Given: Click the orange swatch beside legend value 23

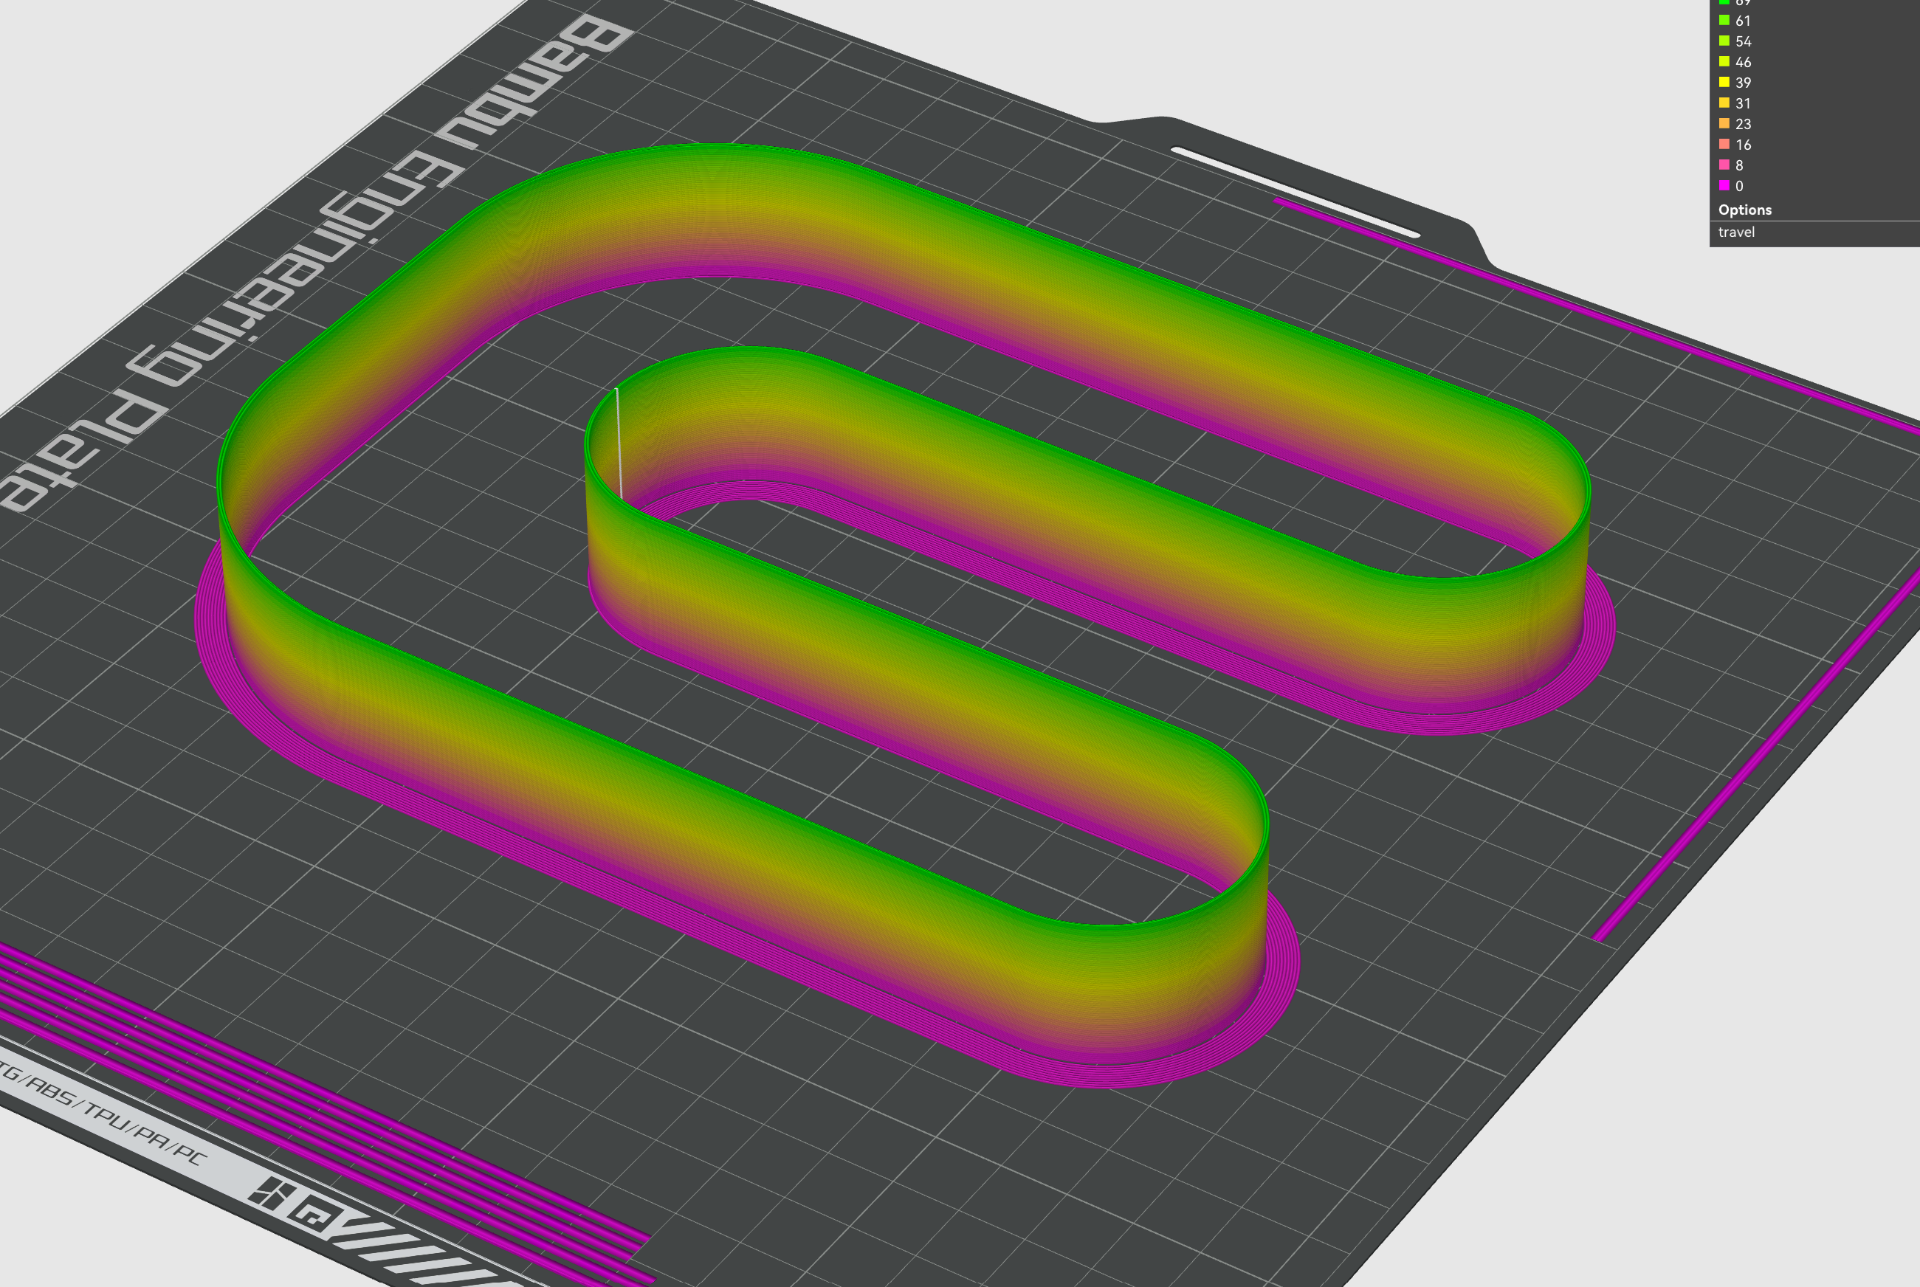Looking at the screenshot, I should (1724, 124).
